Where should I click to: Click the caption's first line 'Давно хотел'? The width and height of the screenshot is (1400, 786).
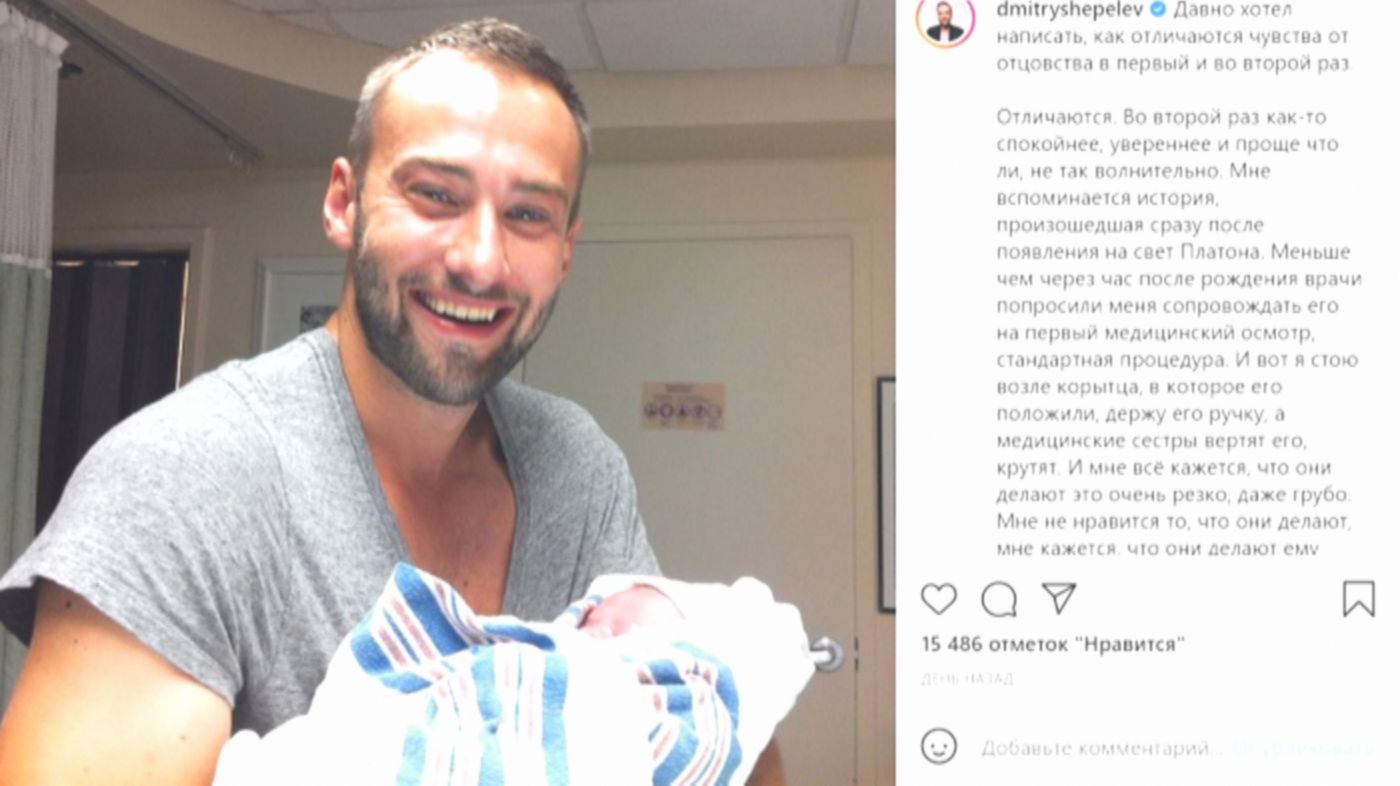point(1233,10)
